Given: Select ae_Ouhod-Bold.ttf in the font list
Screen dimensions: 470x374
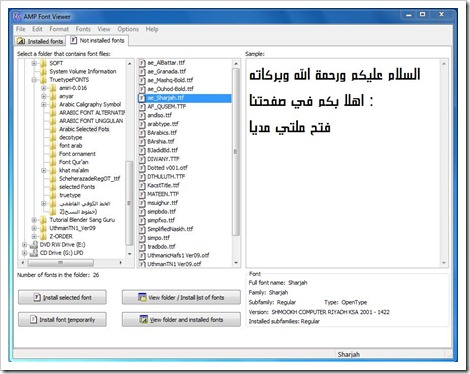Looking at the screenshot, I should (x=170, y=89).
